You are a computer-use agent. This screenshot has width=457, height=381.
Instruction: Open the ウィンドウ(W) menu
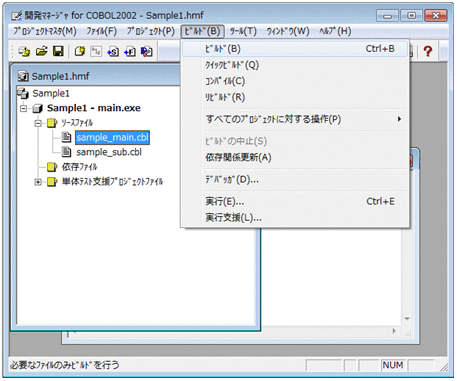[288, 31]
